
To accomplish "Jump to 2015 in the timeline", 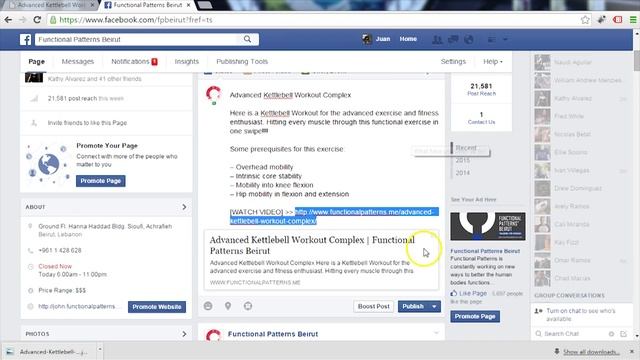I will [462, 160].
